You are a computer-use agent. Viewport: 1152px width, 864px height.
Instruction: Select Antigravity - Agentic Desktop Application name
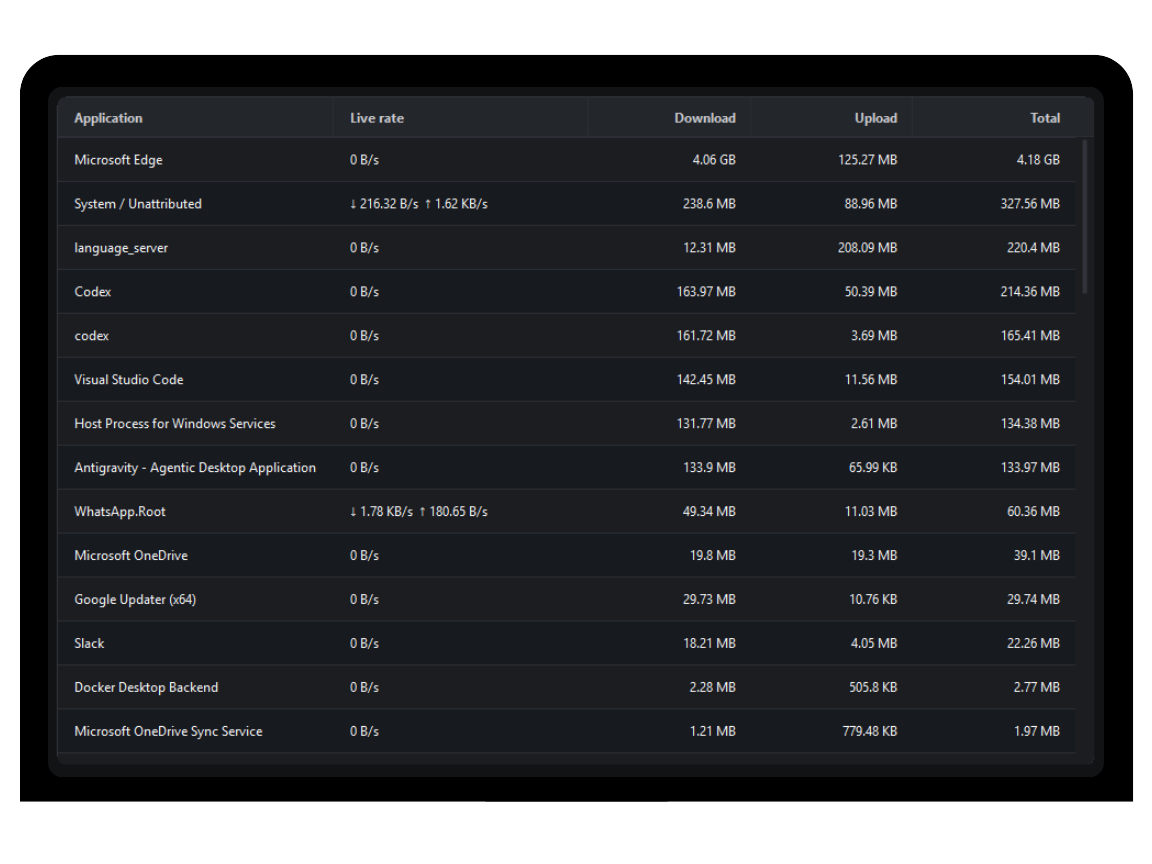click(195, 468)
